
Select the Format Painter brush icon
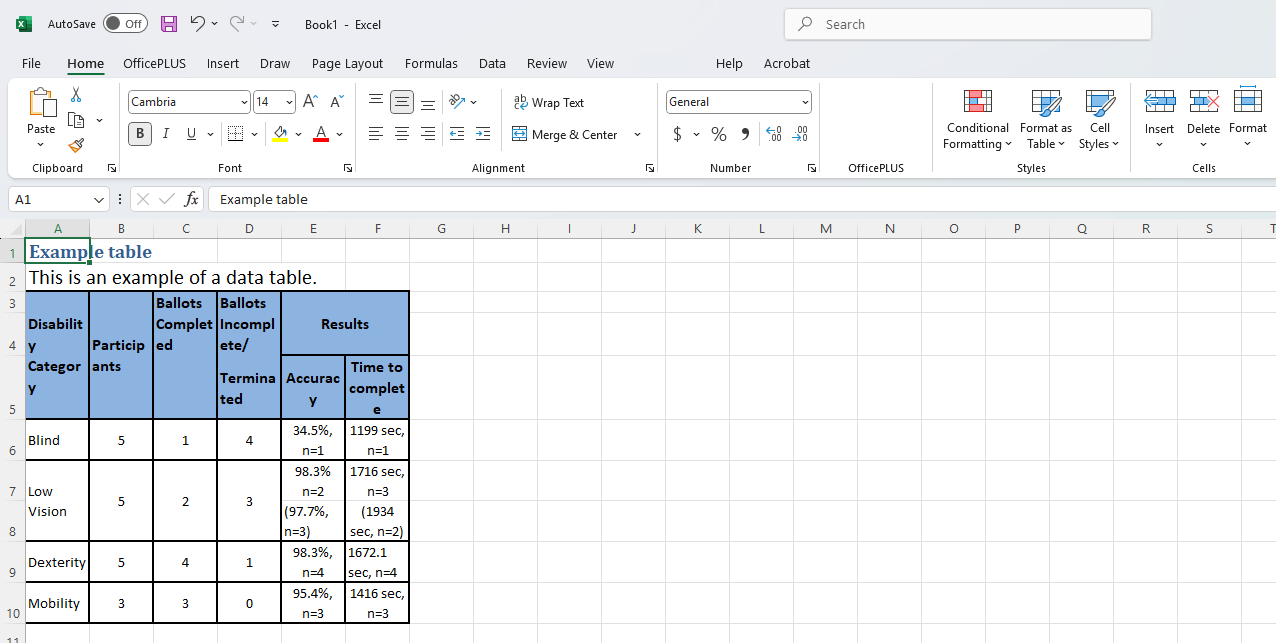click(76, 146)
